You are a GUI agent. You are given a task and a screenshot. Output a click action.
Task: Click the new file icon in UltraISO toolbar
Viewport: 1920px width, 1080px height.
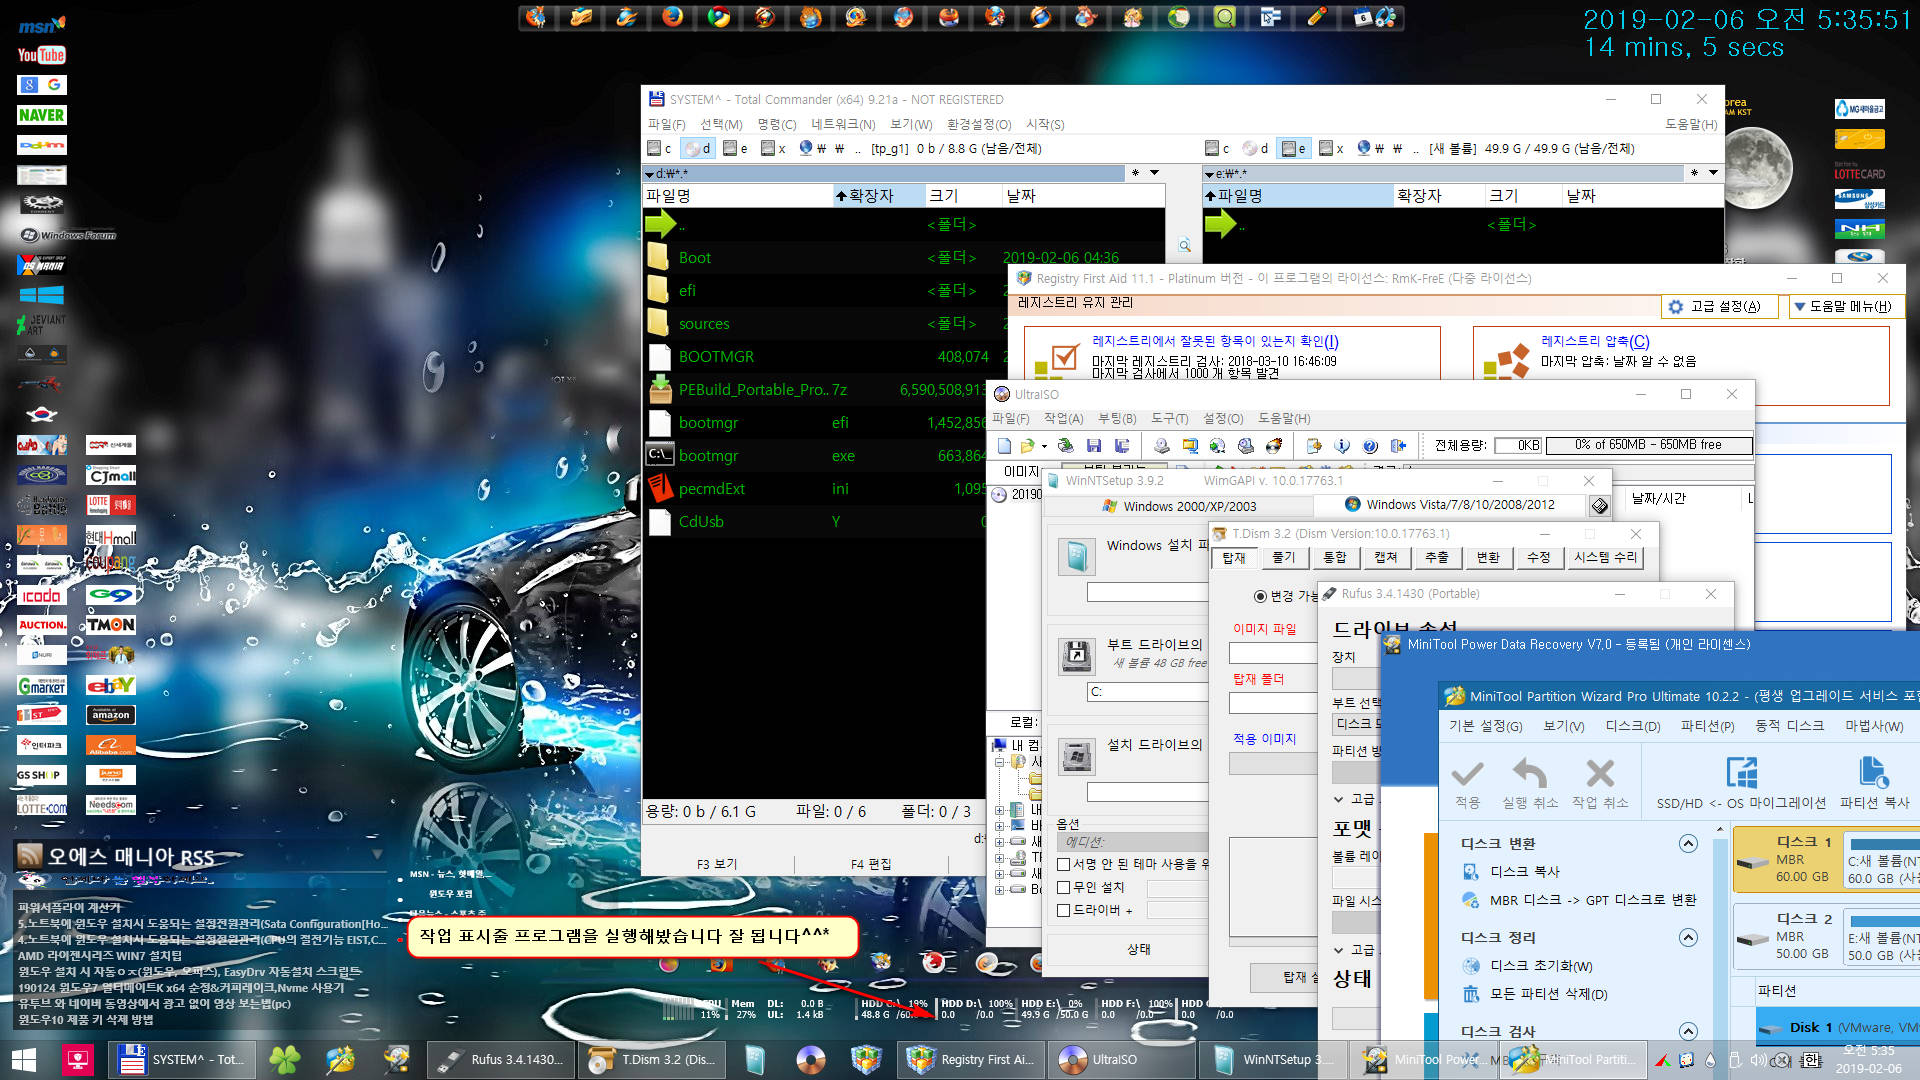click(1004, 446)
